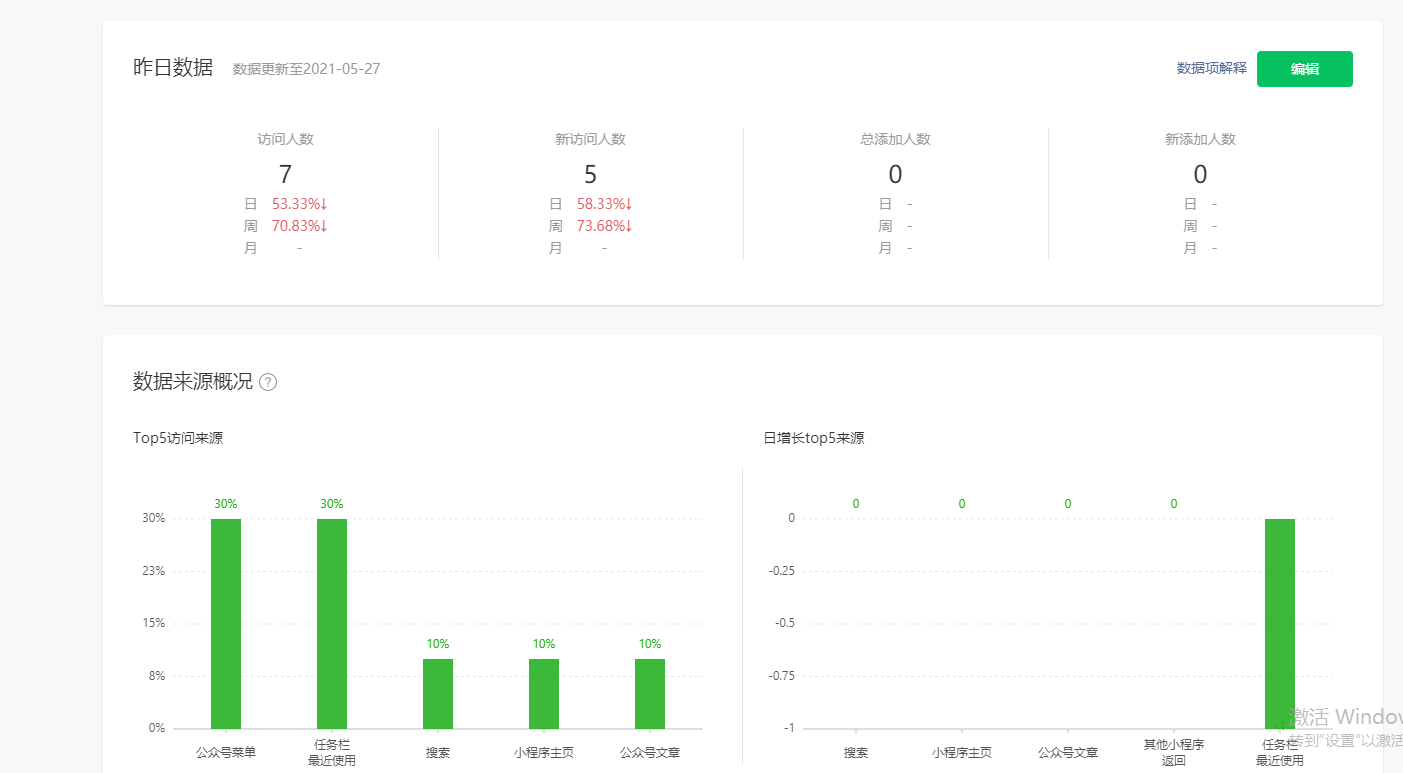The height and width of the screenshot is (773, 1403).
Task: Click 58.33% daily change under 新访问人数
Action: 605,204
